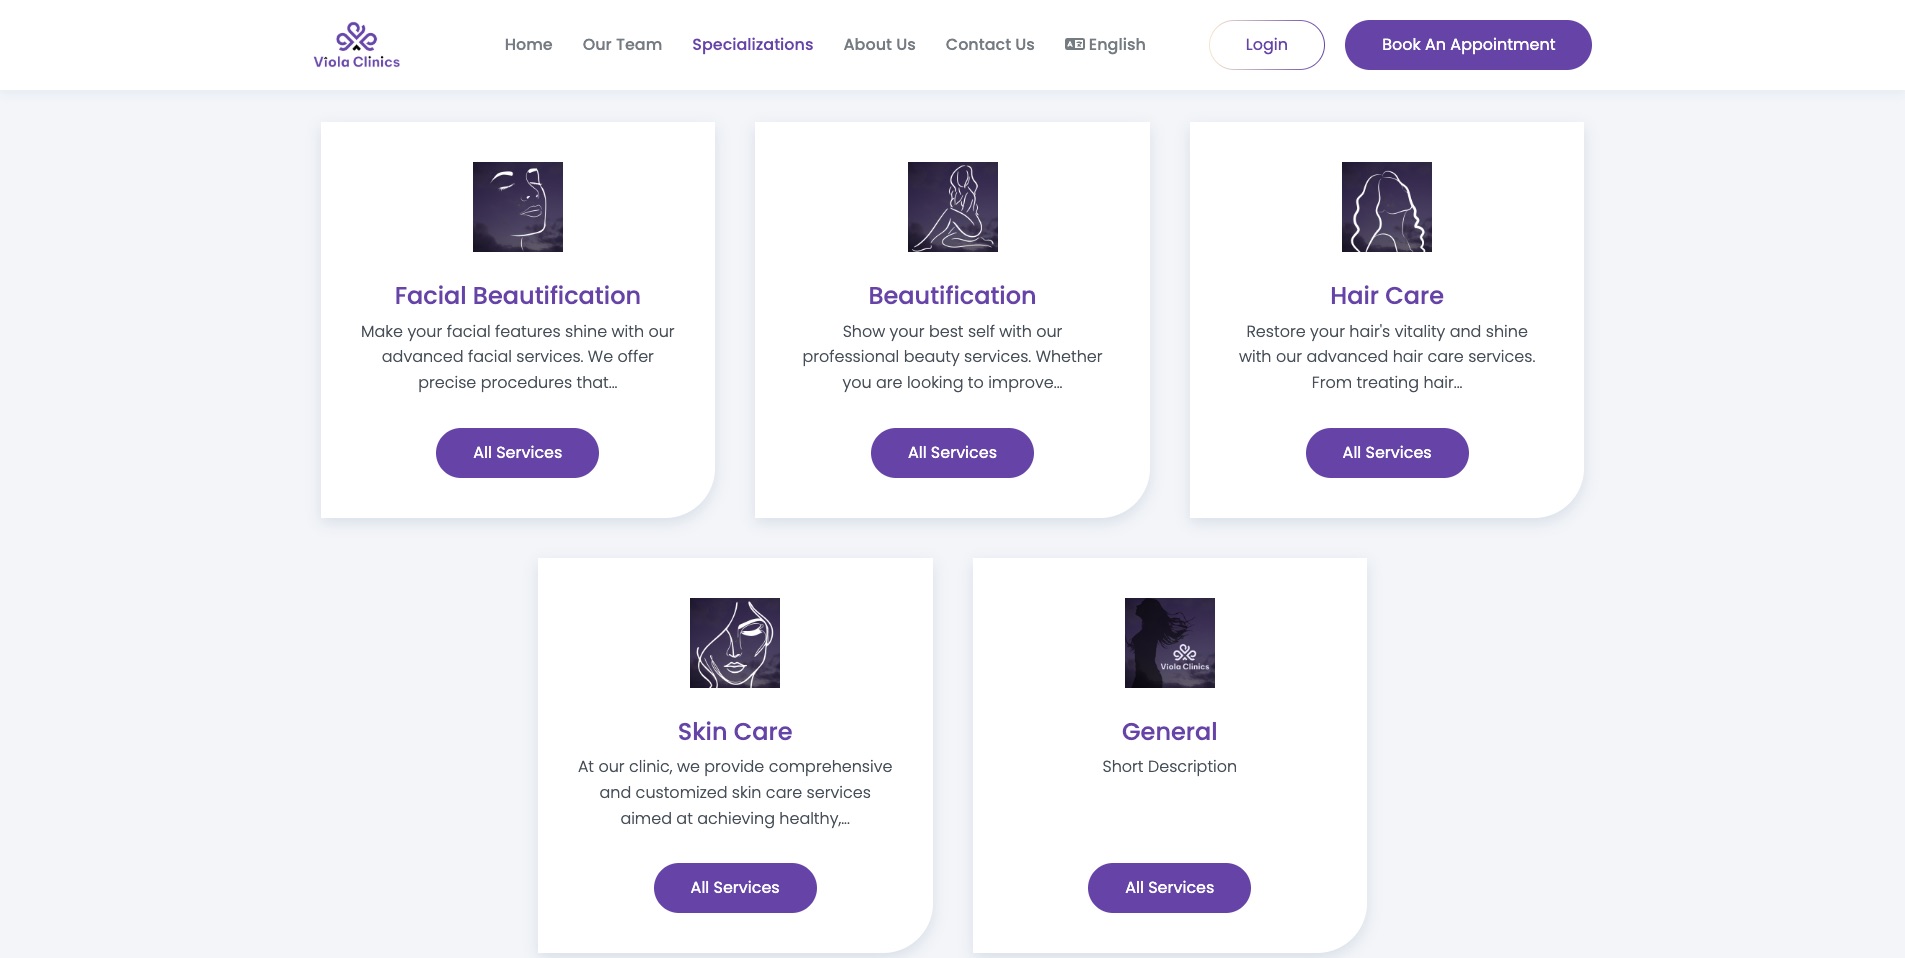View All Services under Hair Care
The height and width of the screenshot is (958, 1905).
coord(1387,453)
